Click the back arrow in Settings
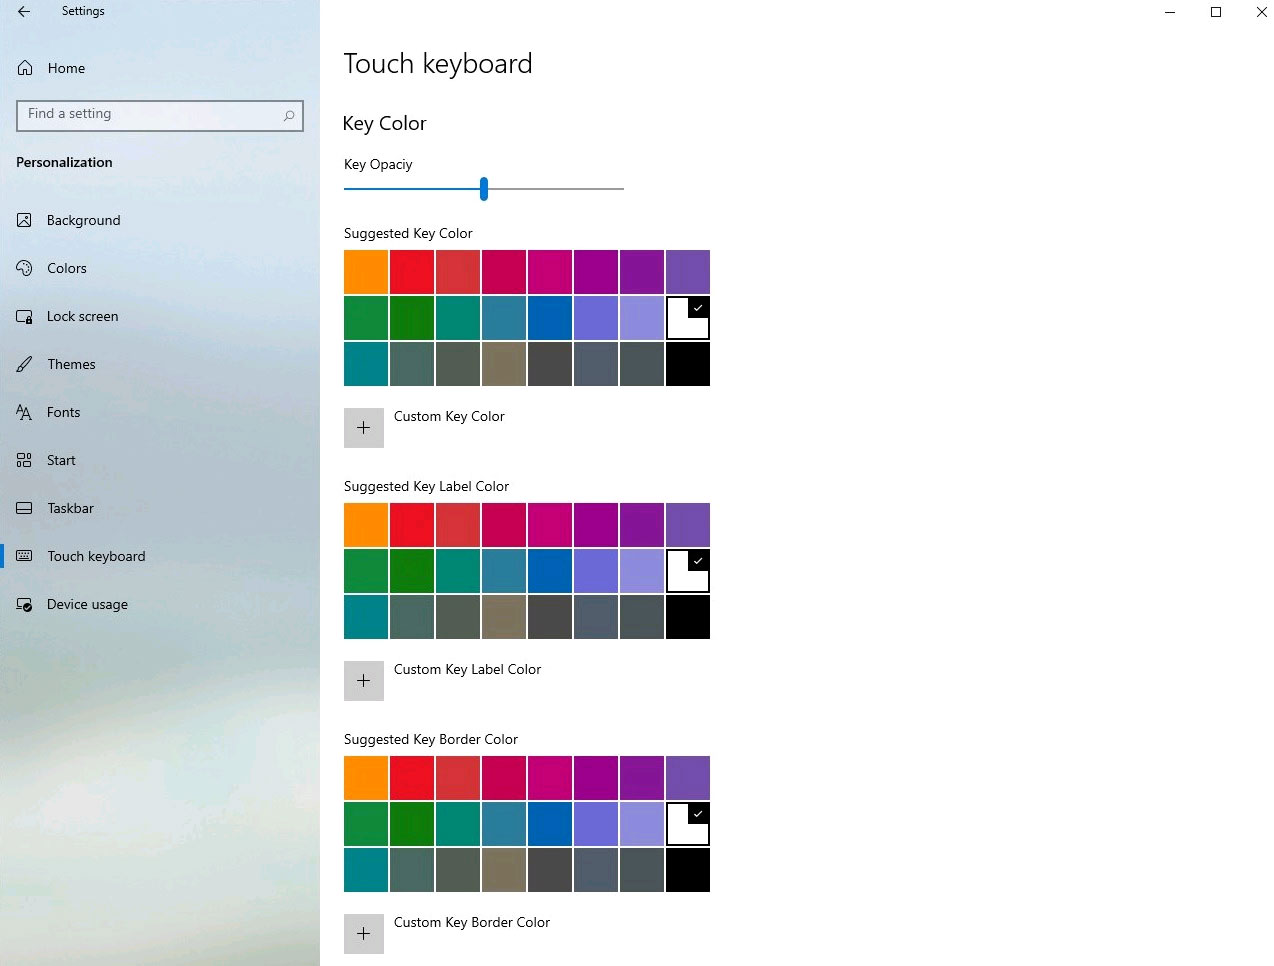Viewport: 1274px width, 966px height. point(24,12)
